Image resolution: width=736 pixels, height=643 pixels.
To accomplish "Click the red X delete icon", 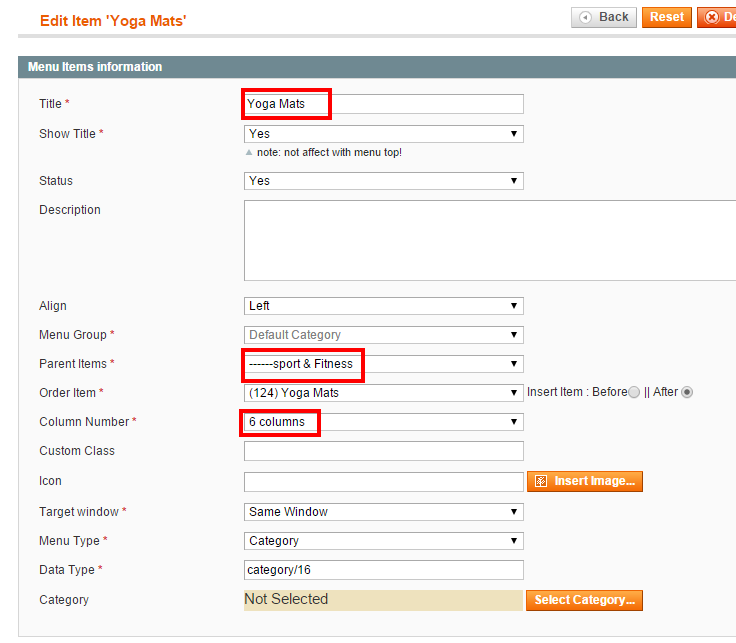I will click(712, 17).
